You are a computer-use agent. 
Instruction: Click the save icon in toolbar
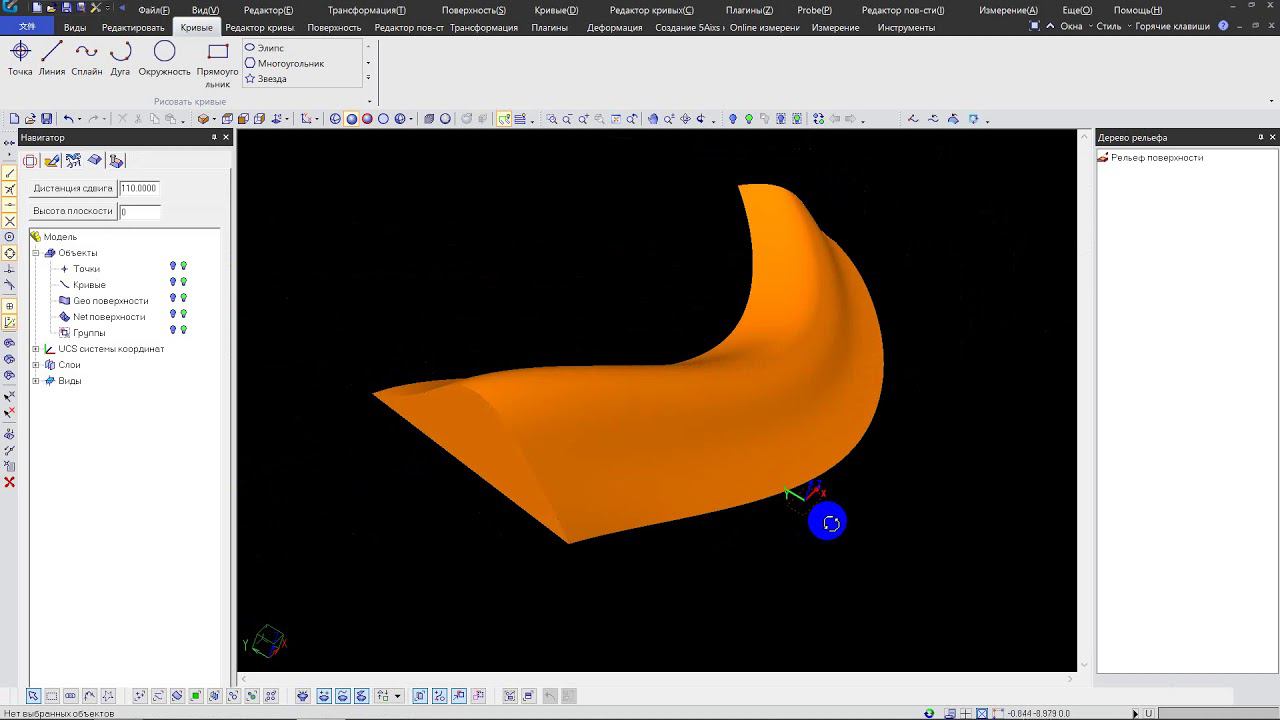(x=46, y=119)
